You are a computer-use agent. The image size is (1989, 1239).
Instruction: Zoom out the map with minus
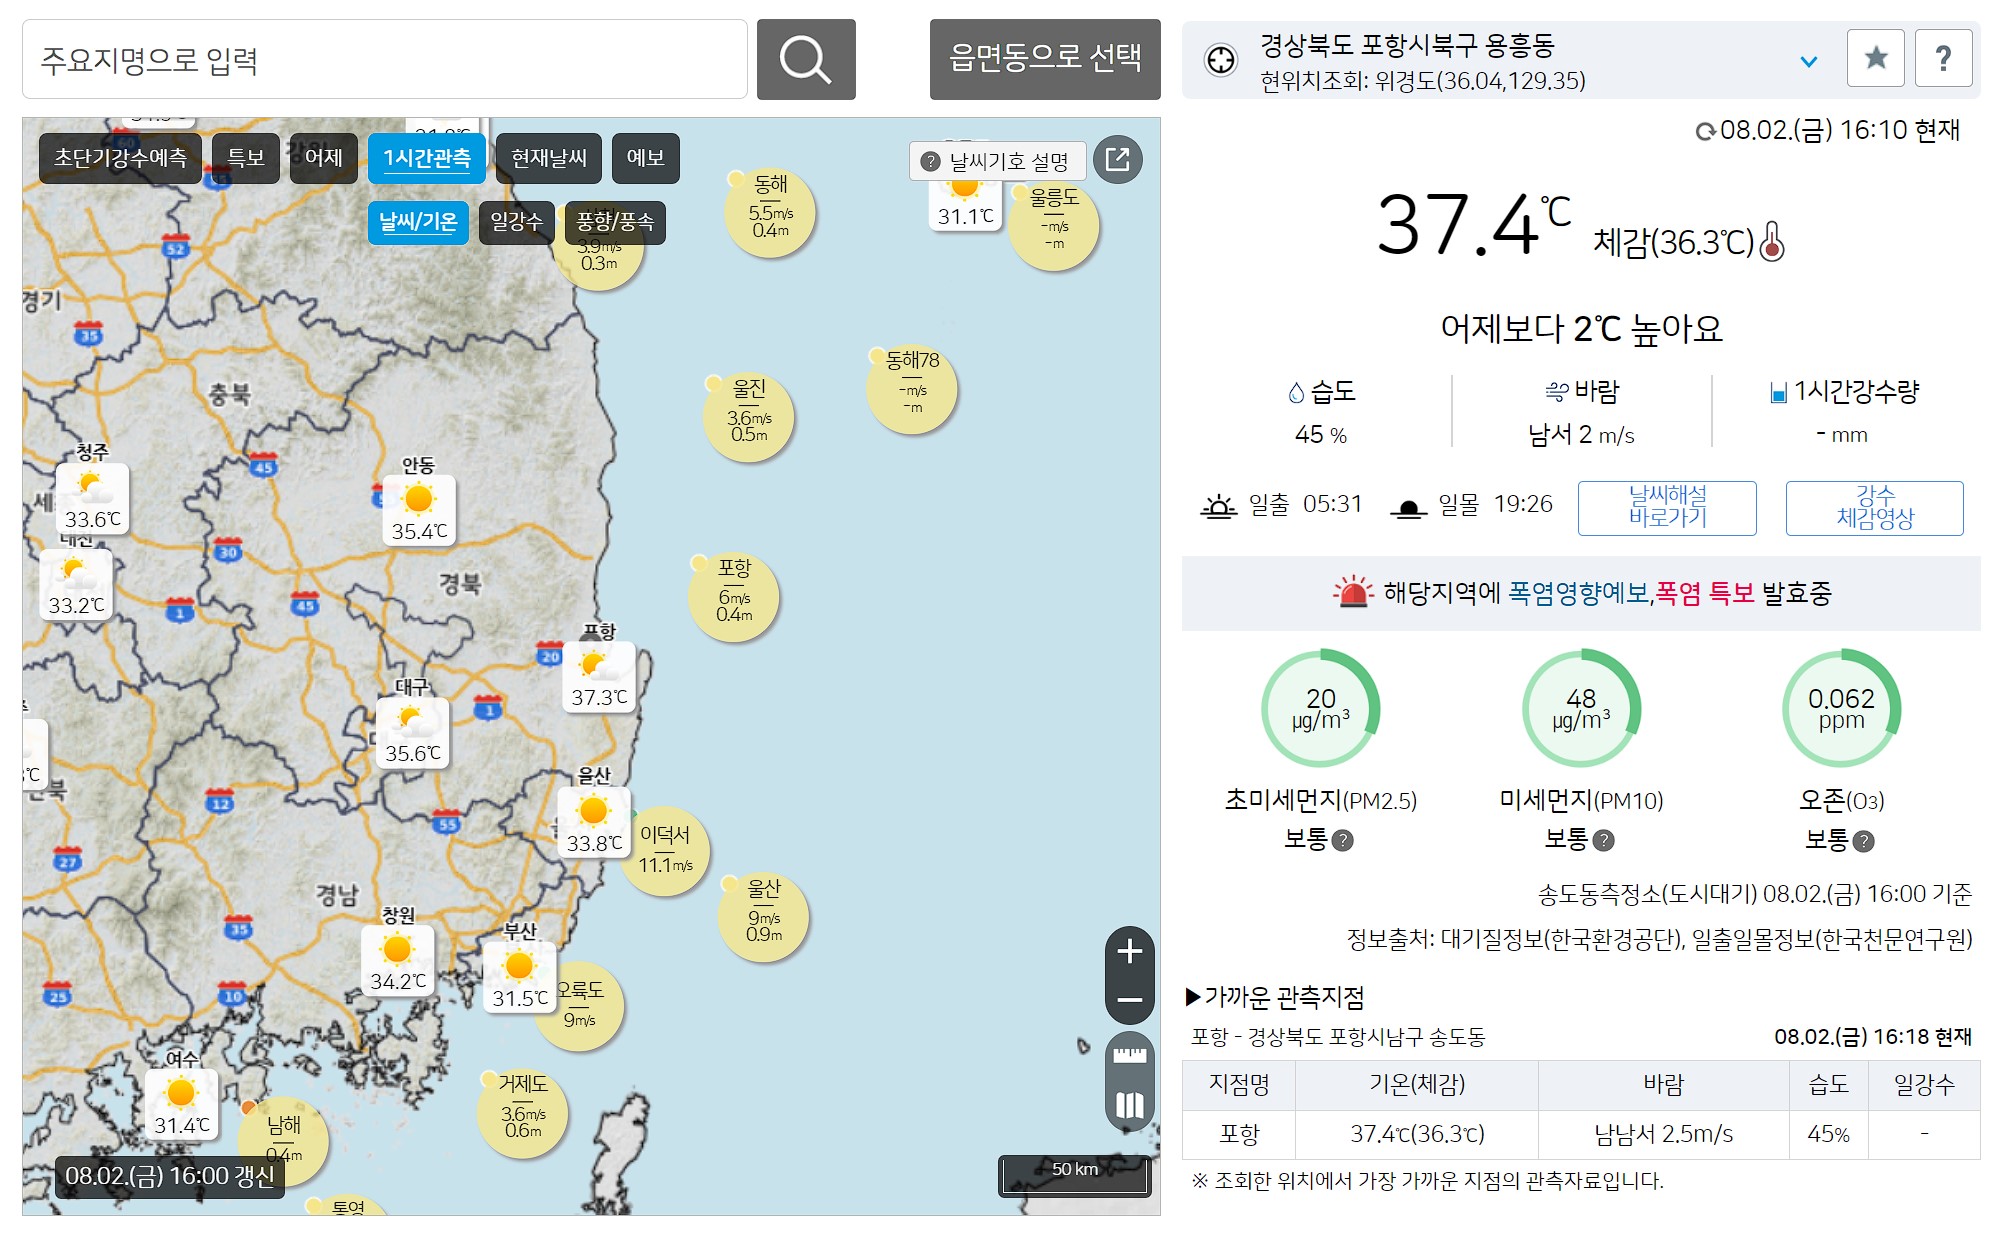click(1129, 999)
